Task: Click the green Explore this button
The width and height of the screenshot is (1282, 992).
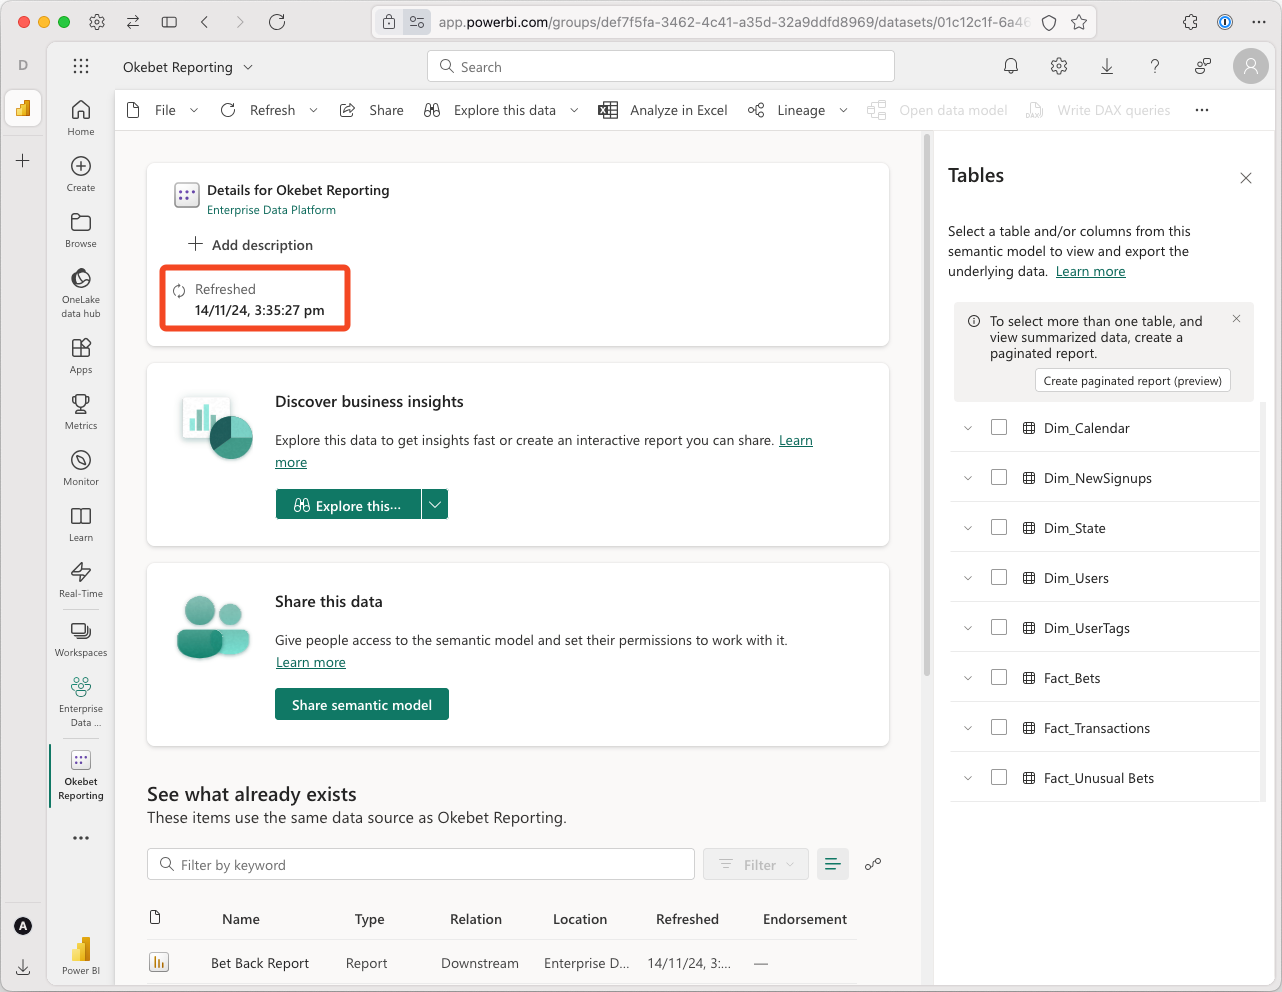Action: click(x=348, y=505)
